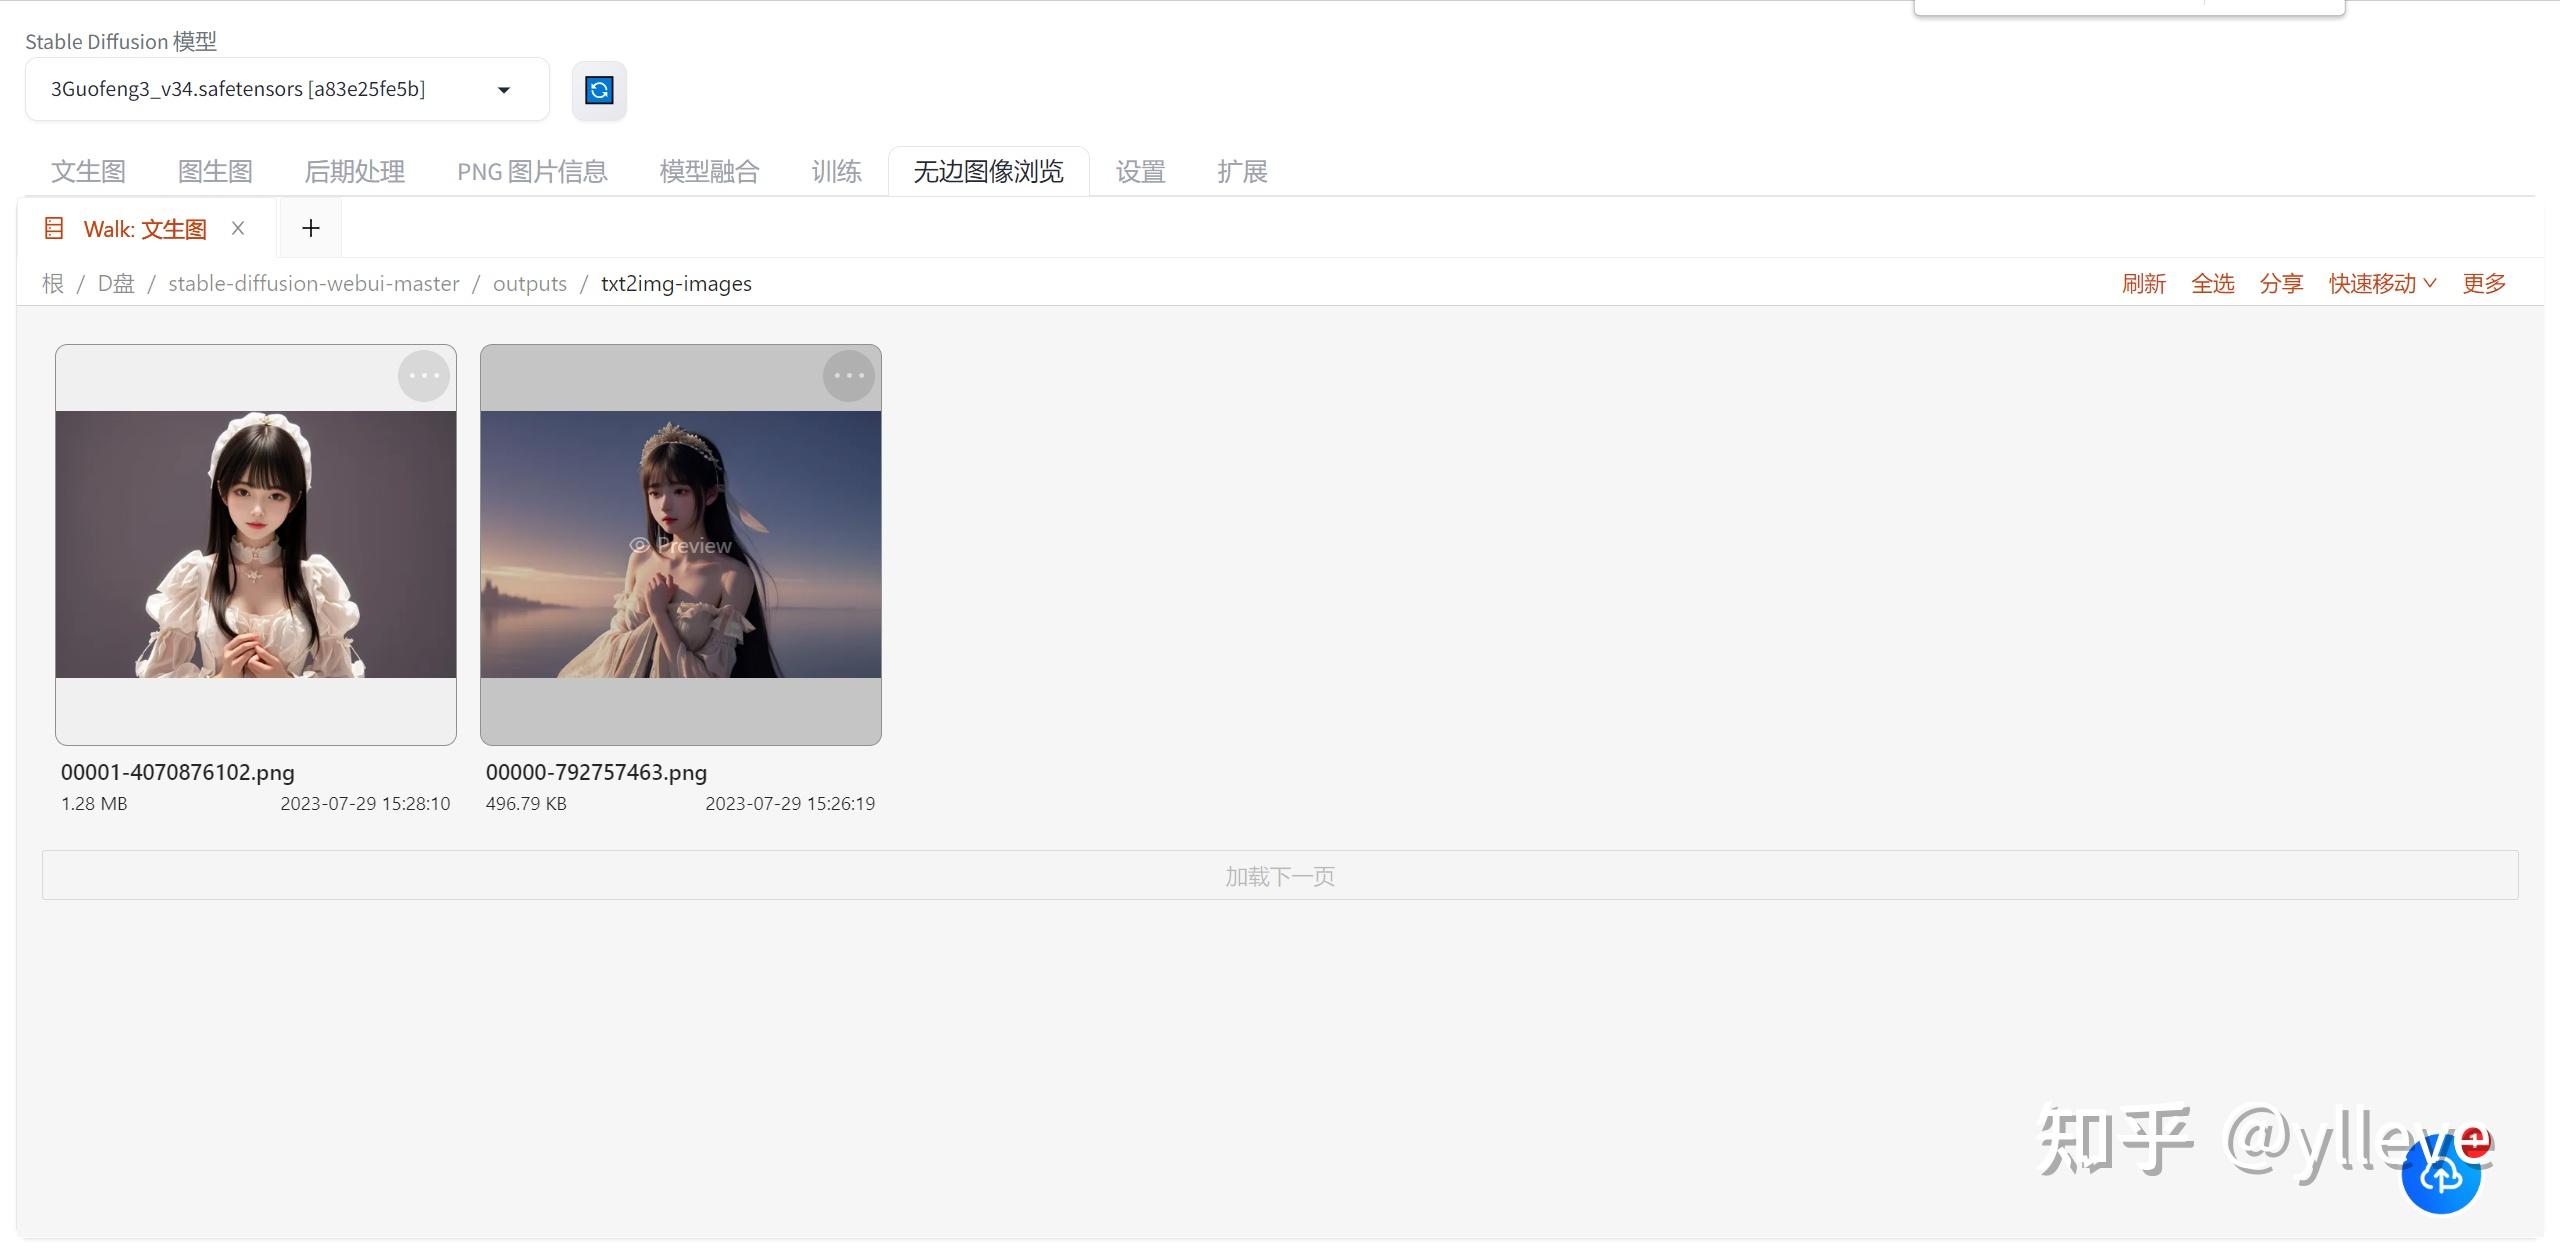Click the Walk tab list icon

pyautogui.click(x=54, y=228)
